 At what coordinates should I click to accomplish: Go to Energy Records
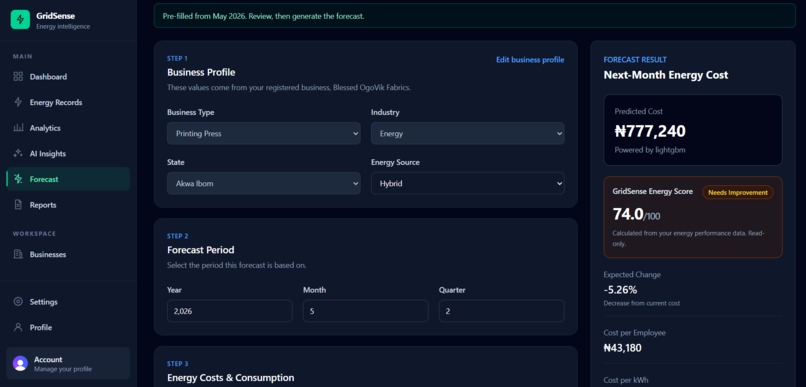pos(68,102)
